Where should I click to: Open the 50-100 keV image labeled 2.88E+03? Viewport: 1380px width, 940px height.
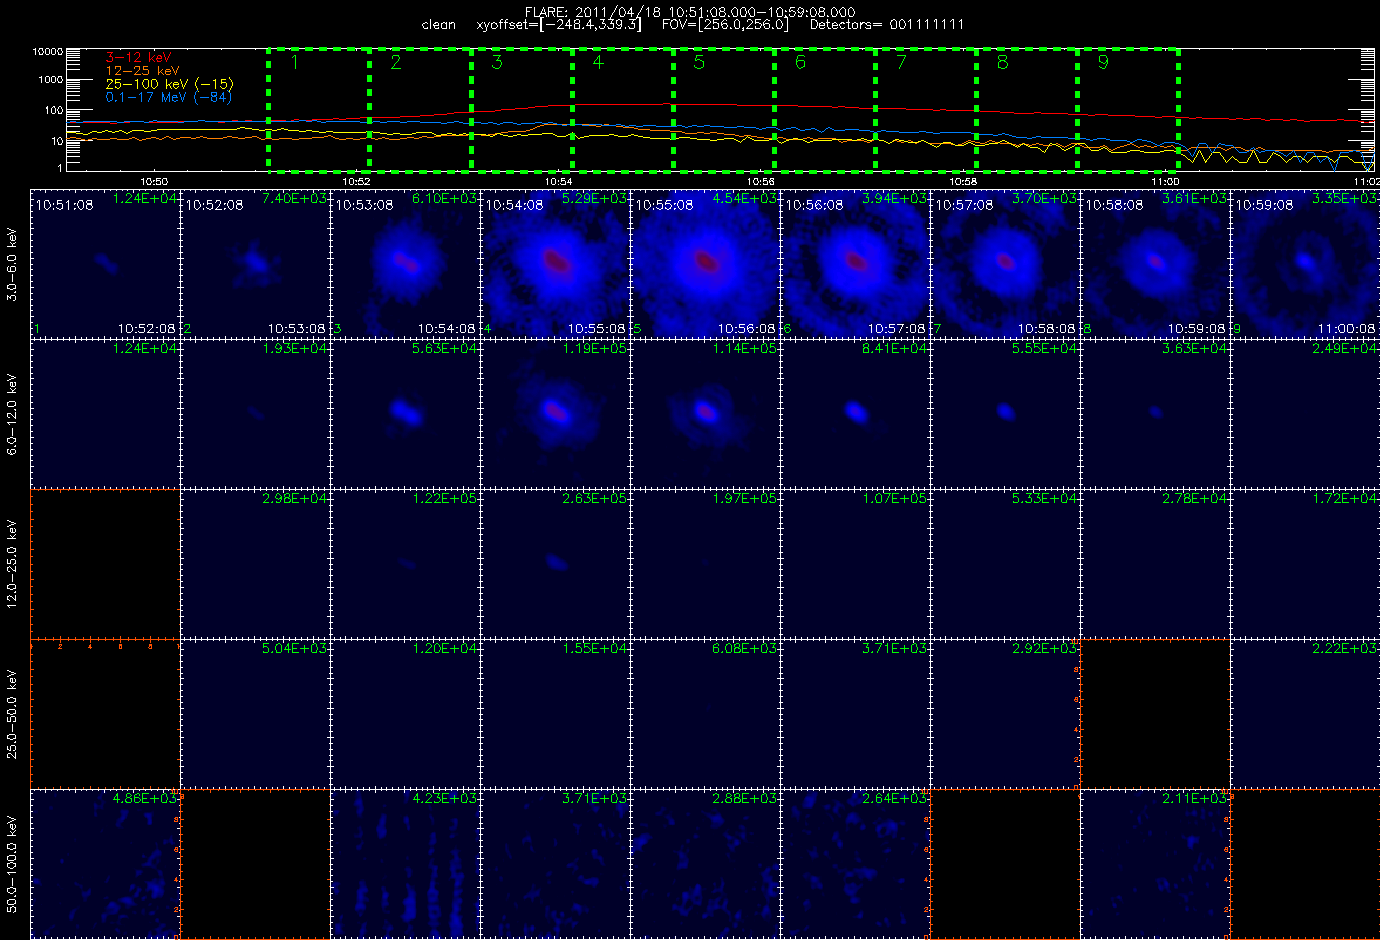pyautogui.click(x=706, y=863)
